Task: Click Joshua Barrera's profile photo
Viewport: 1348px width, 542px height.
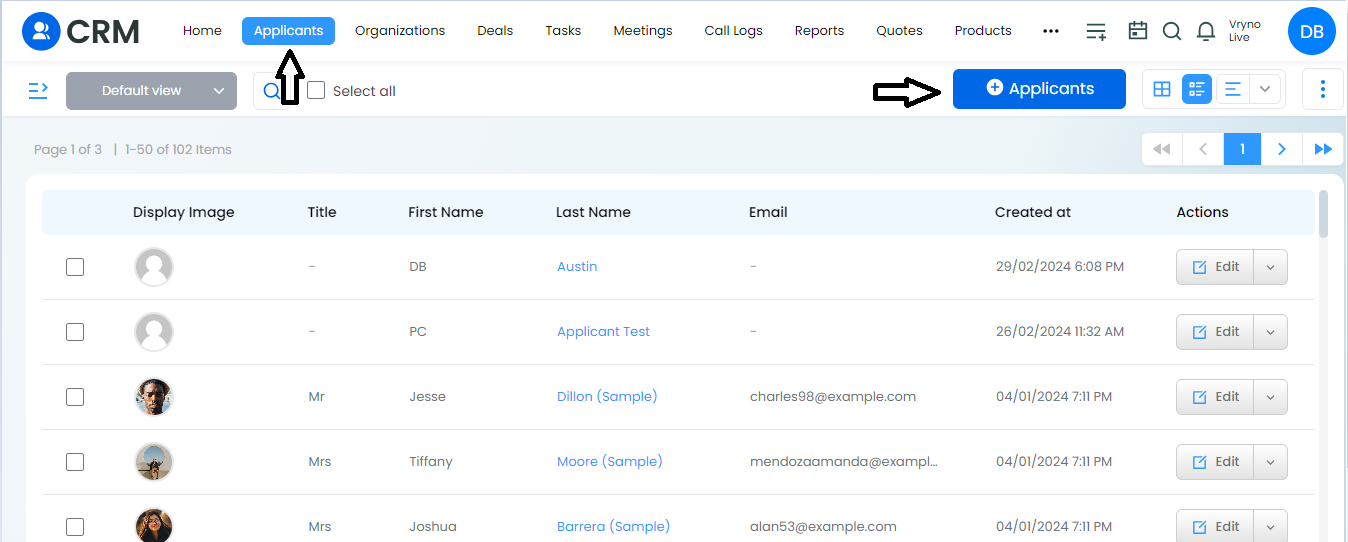Action: tap(154, 525)
